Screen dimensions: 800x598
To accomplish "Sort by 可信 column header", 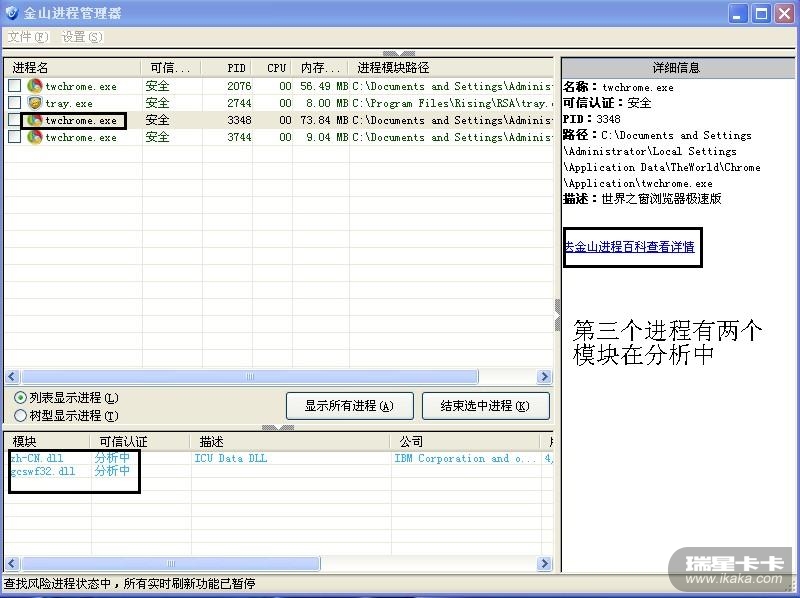I will click(x=170, y=67).
